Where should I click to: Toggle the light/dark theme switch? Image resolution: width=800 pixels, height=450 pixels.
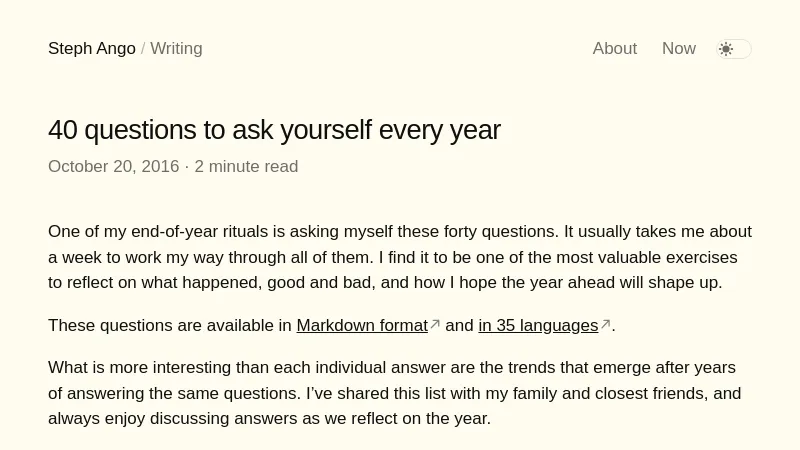[734, 49]
